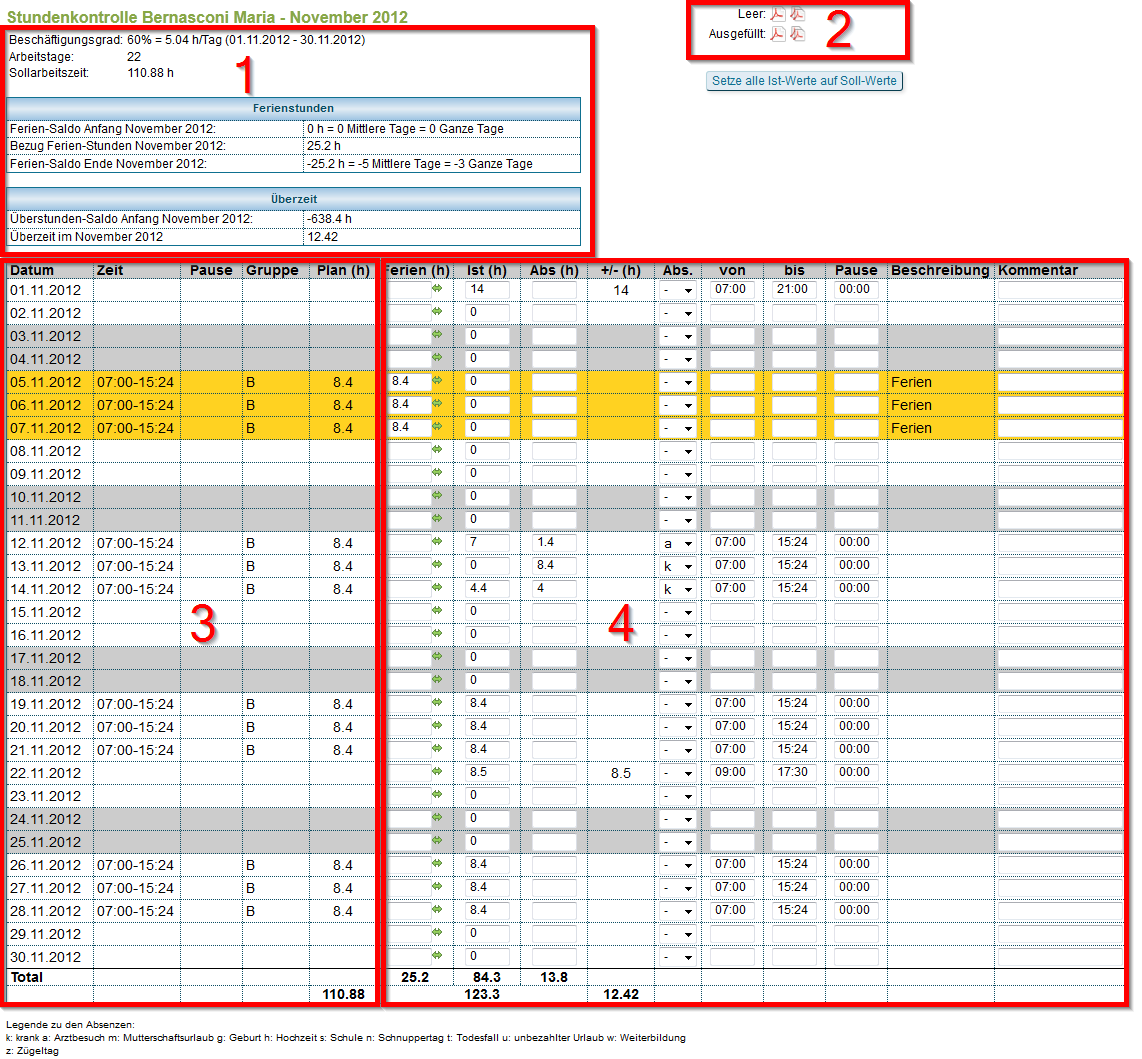Click the green swap arrows for 30.11.2012
The height and width of the screenshot is (1059, 1142).
pos(437,956)
